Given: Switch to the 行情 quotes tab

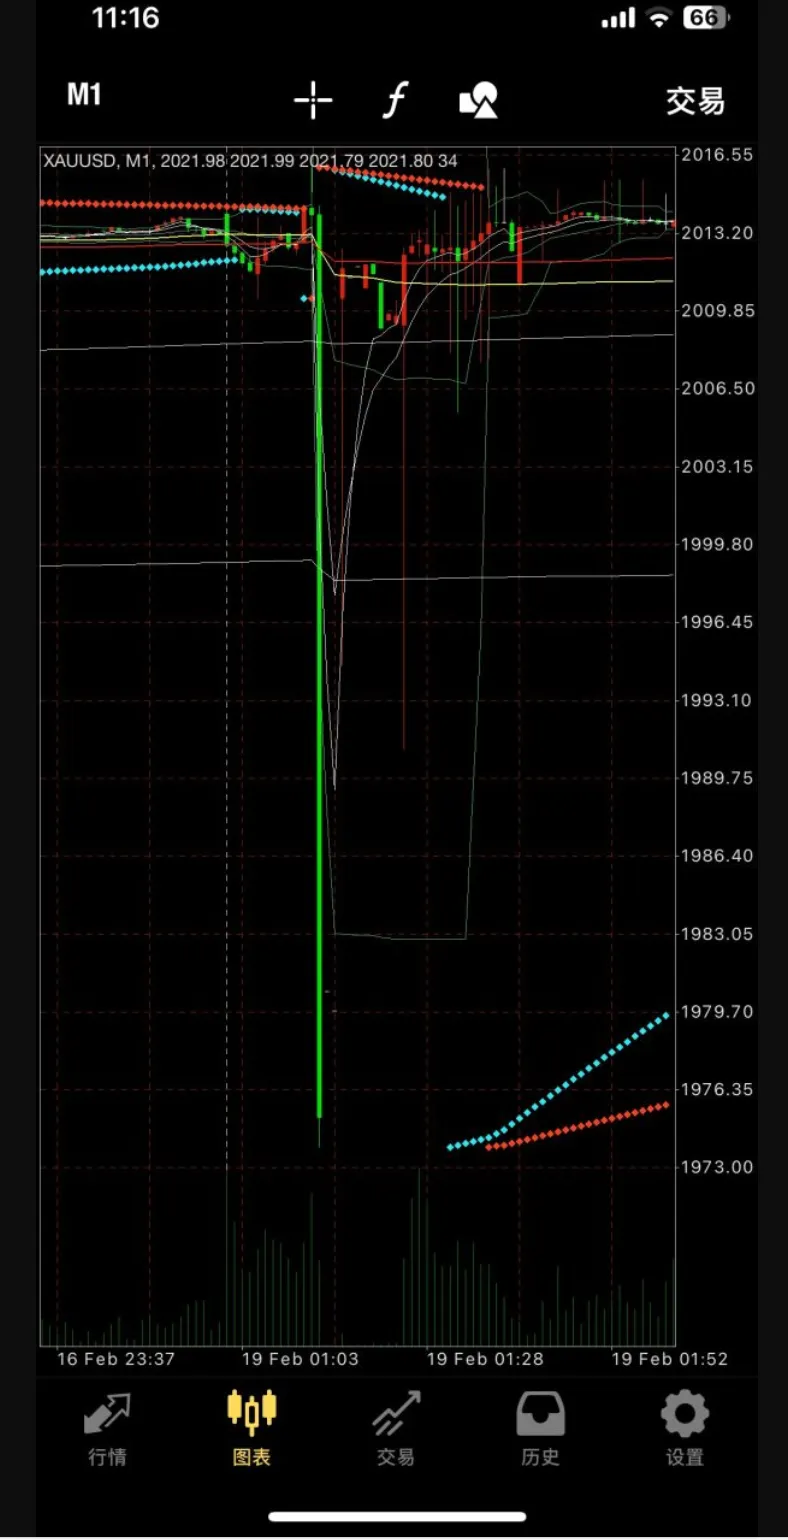Looking at the screenshot, I should tap(107, 1430).
